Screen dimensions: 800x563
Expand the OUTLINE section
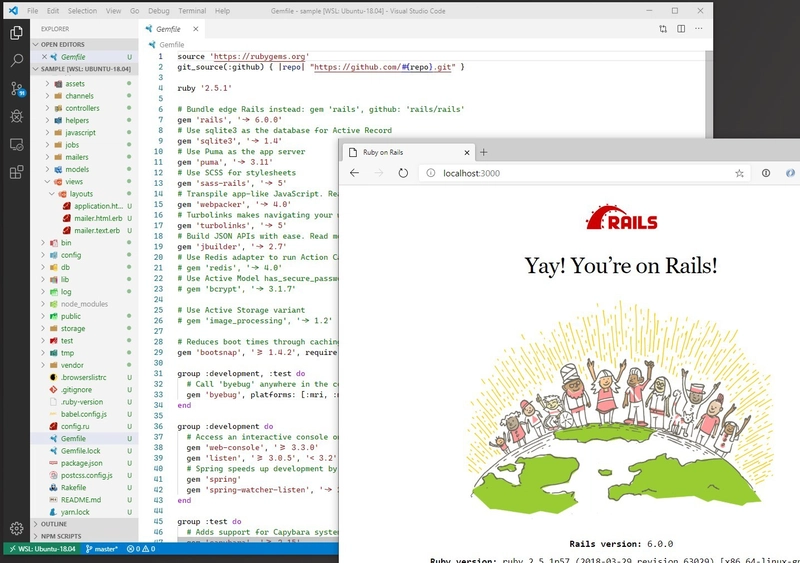54,523
